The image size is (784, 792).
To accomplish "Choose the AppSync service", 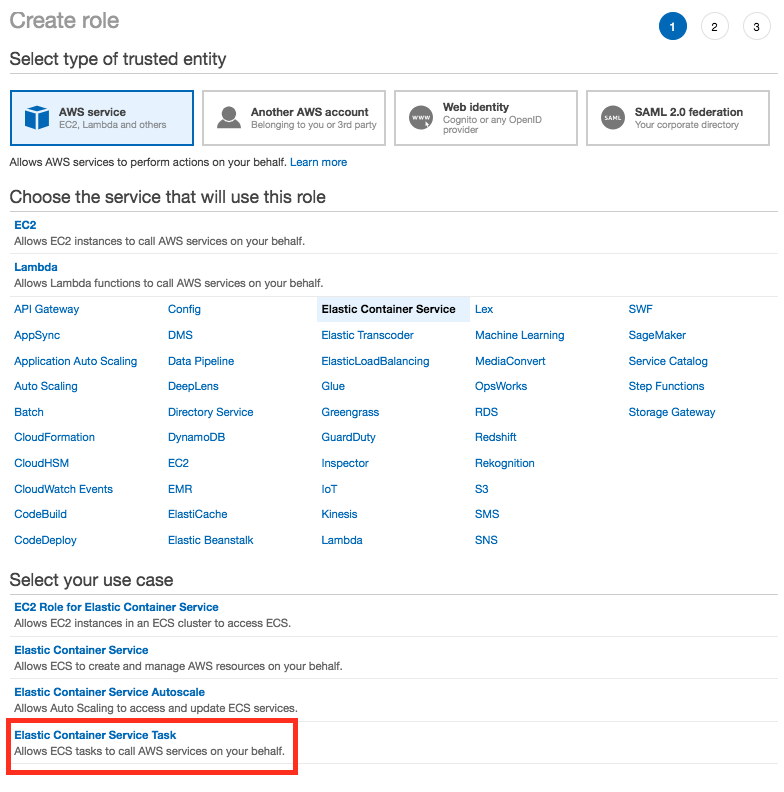I will (x=37, y=335).
